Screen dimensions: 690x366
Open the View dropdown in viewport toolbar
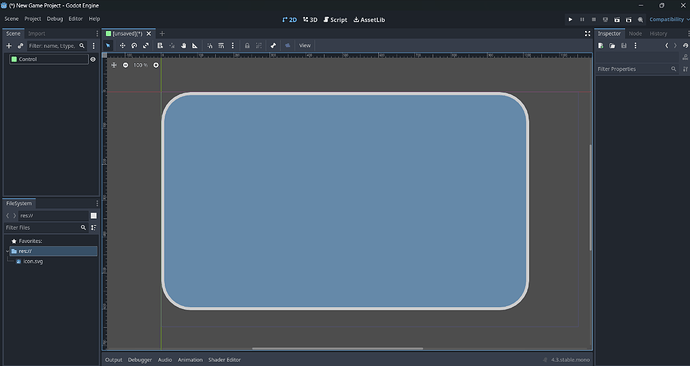click(x=305, y=45)
